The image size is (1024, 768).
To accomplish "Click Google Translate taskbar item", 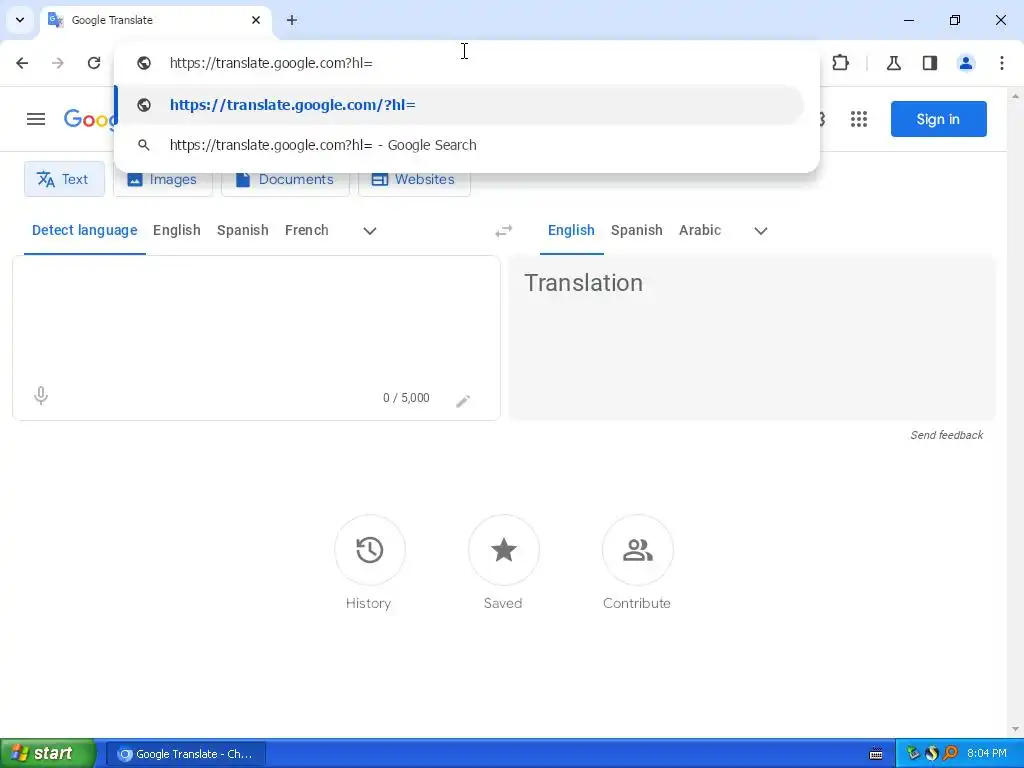I will 185,754.
